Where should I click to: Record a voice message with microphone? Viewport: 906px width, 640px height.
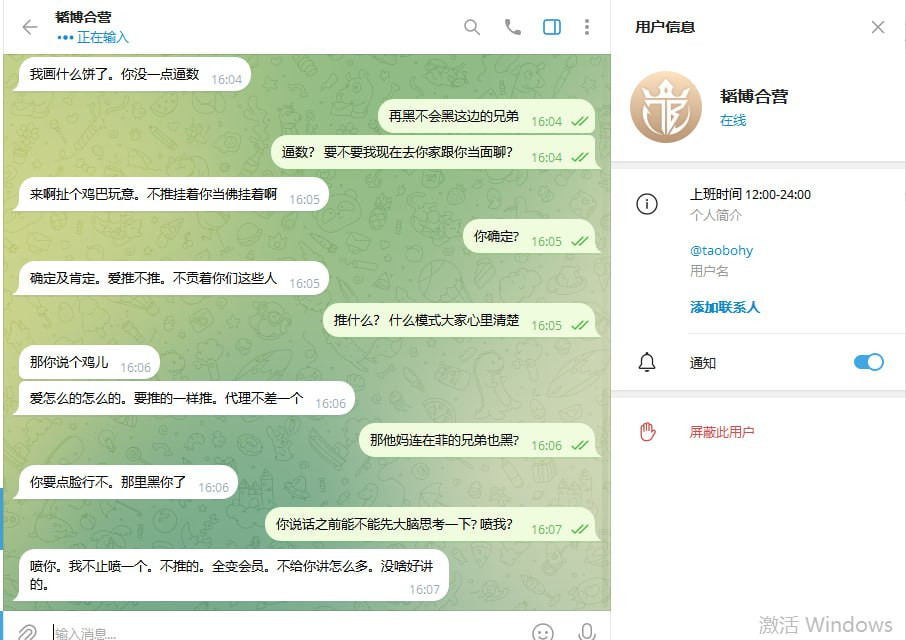[x=586, y=632]
